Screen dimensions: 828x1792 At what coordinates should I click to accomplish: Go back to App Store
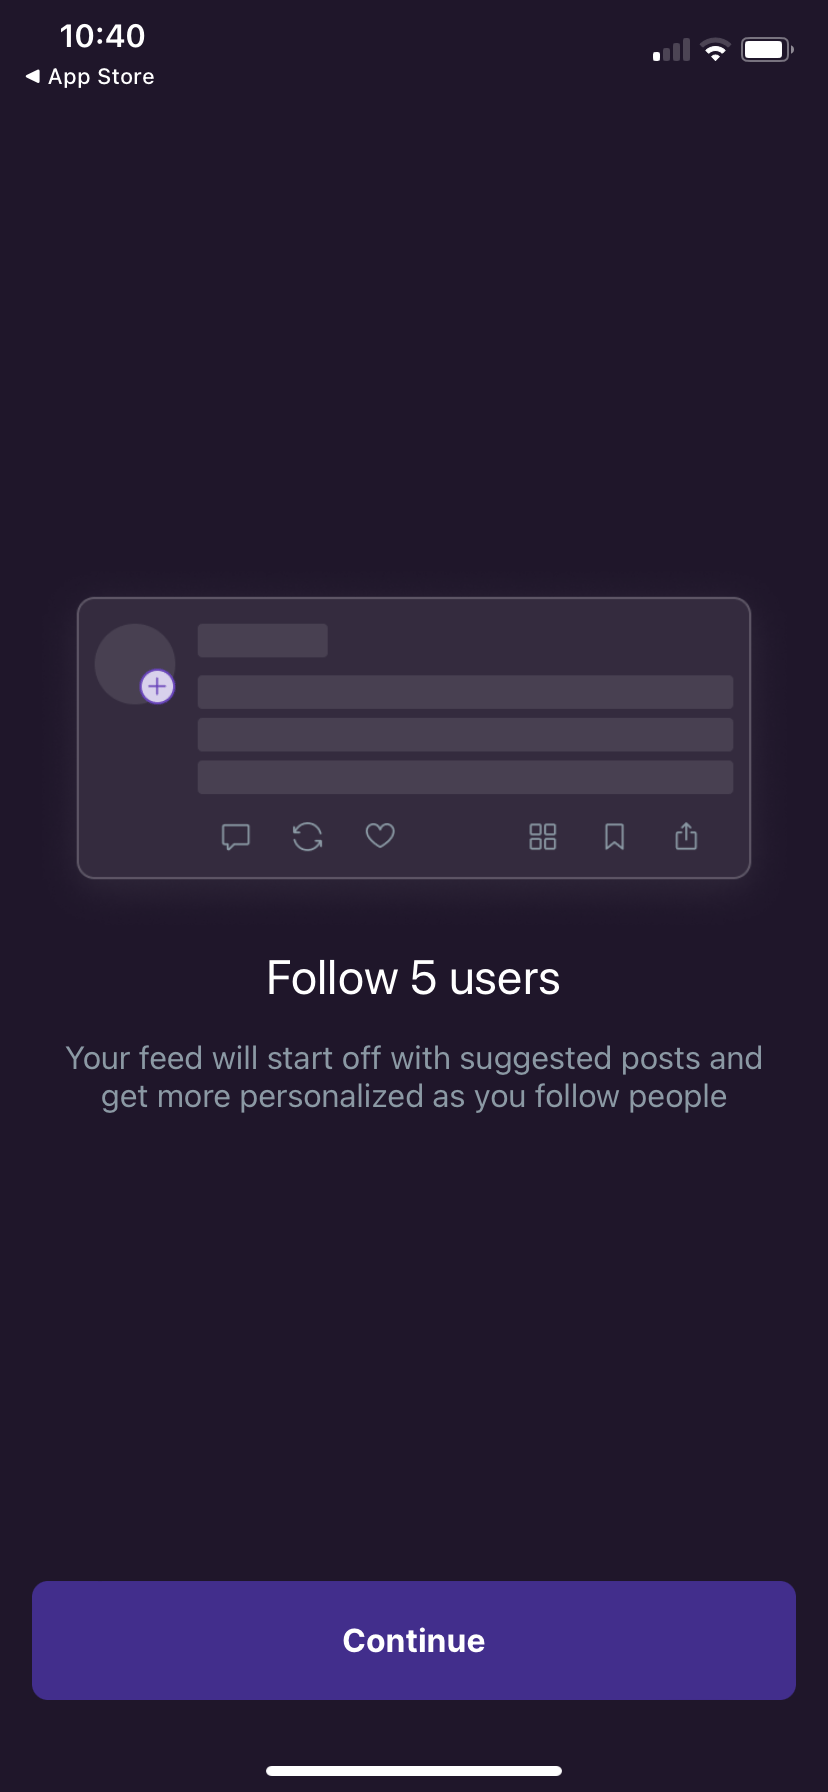point(100,77)
